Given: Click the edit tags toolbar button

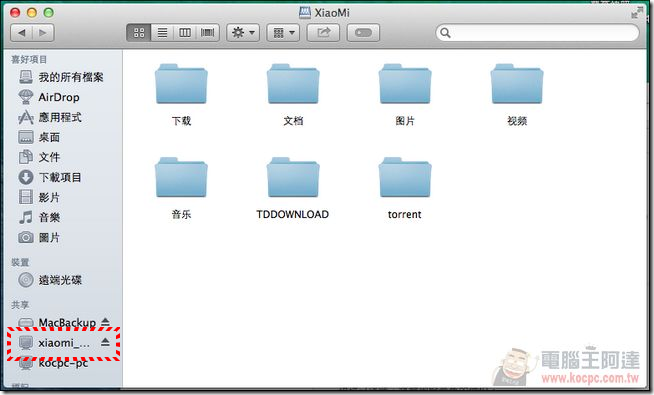Looking at the screenshot, I should coord(363,33).
